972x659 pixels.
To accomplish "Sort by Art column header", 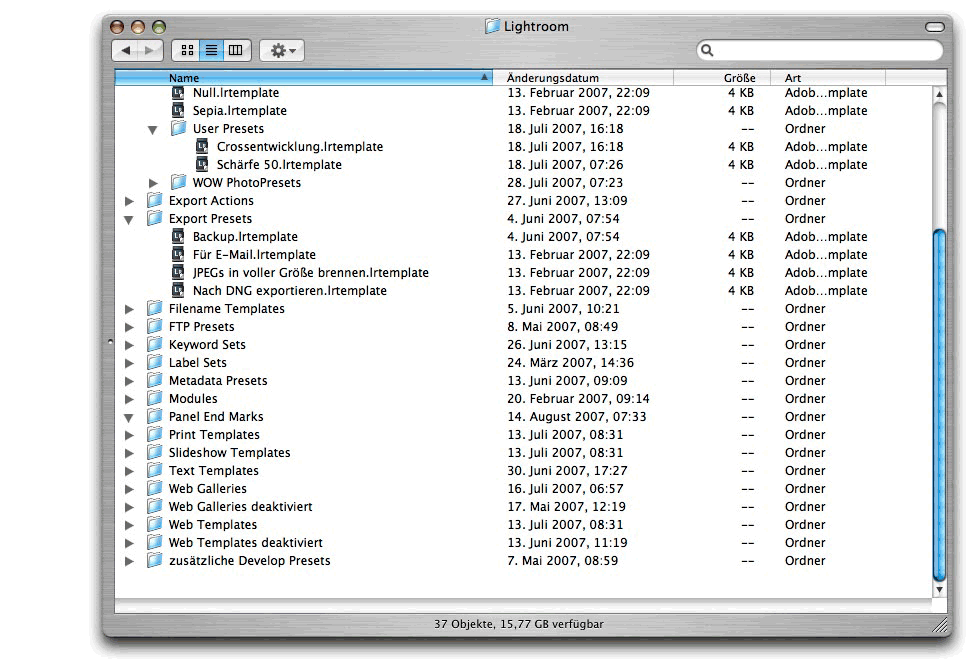I will tap(828, 77).
